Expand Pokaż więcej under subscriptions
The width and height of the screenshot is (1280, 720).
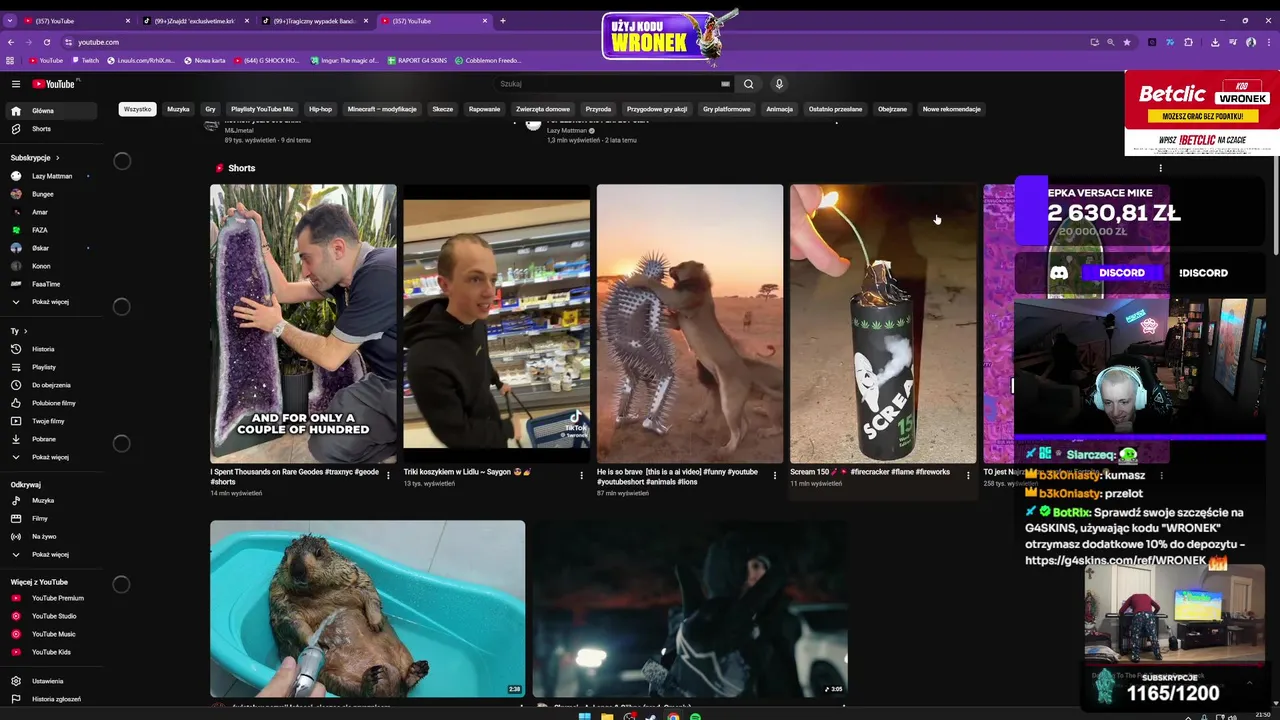click(50, 302)
